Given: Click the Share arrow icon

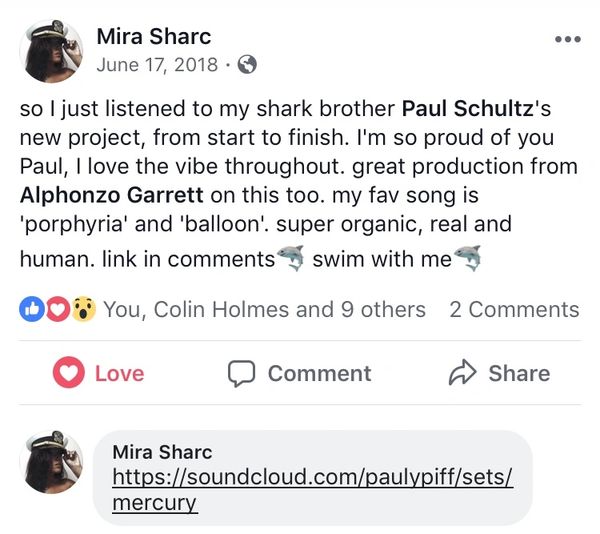Looking at the screenshot, I should coord(462,373).
